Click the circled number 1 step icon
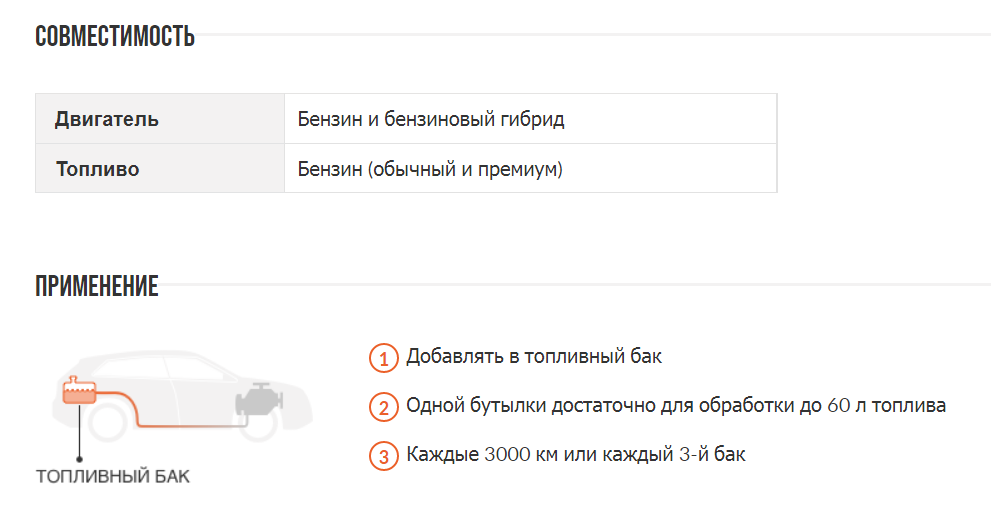This screenshot has height=522, width=999. (383, 357)
